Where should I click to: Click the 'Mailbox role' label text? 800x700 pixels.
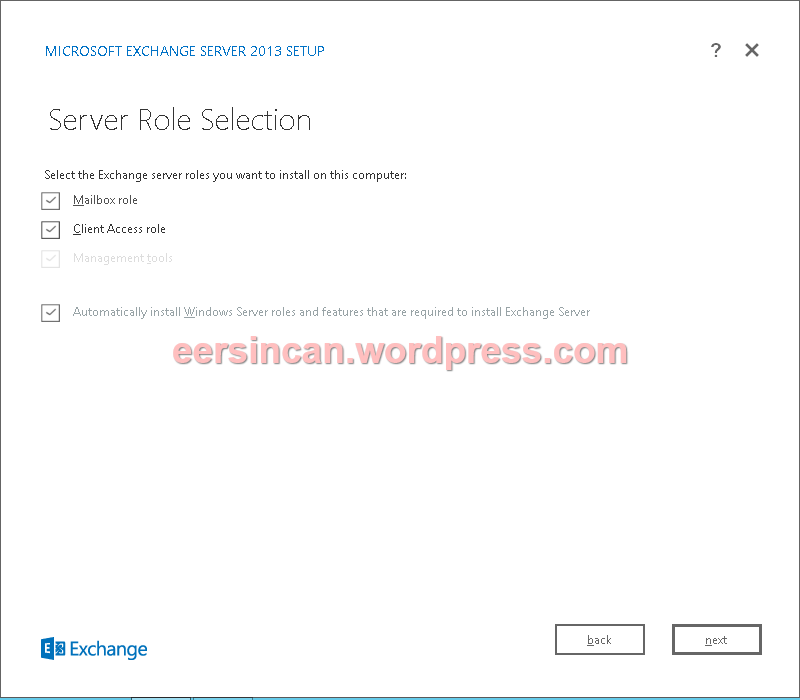105,201
